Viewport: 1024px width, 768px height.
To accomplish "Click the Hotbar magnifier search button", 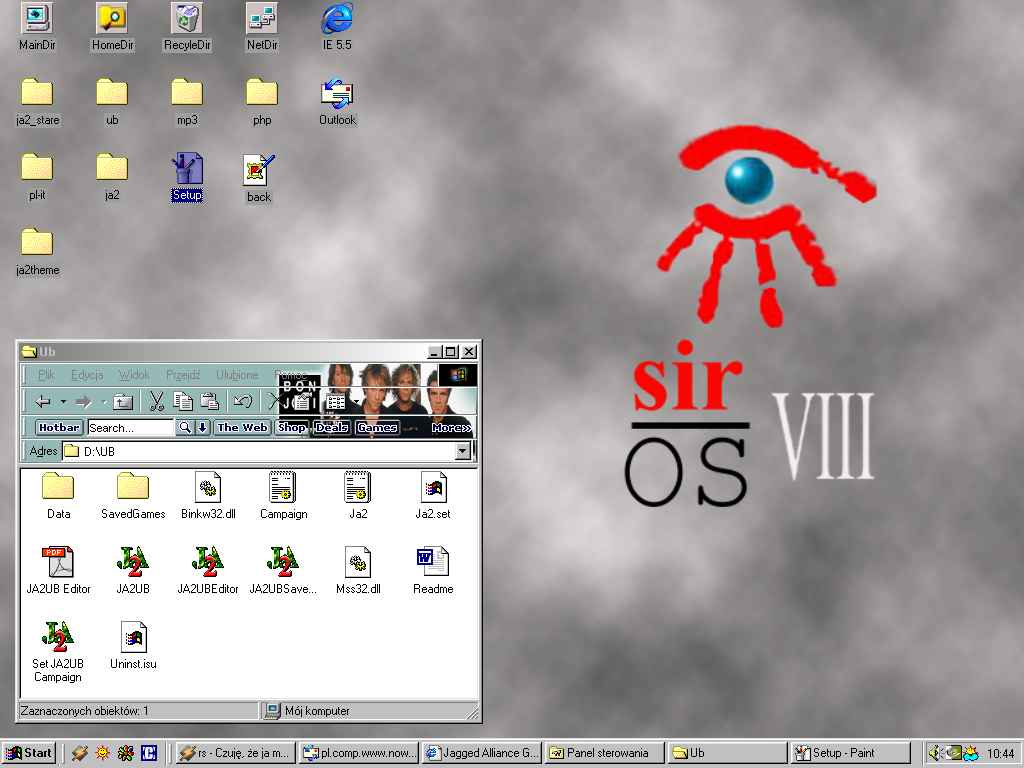I will click(185, 427).
